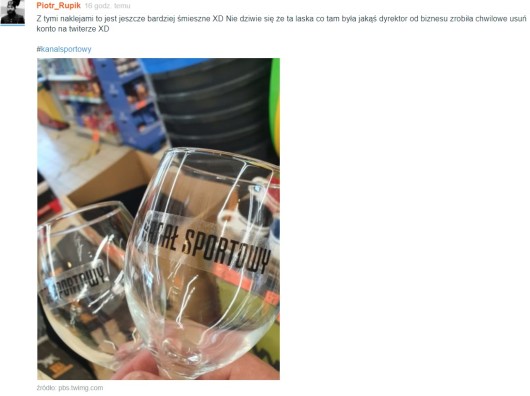Open the pbs.twimg.com source link
Image resolution: width=530 pixels, height=396 pixels.
pyautogui.click(x=81, y=388)
